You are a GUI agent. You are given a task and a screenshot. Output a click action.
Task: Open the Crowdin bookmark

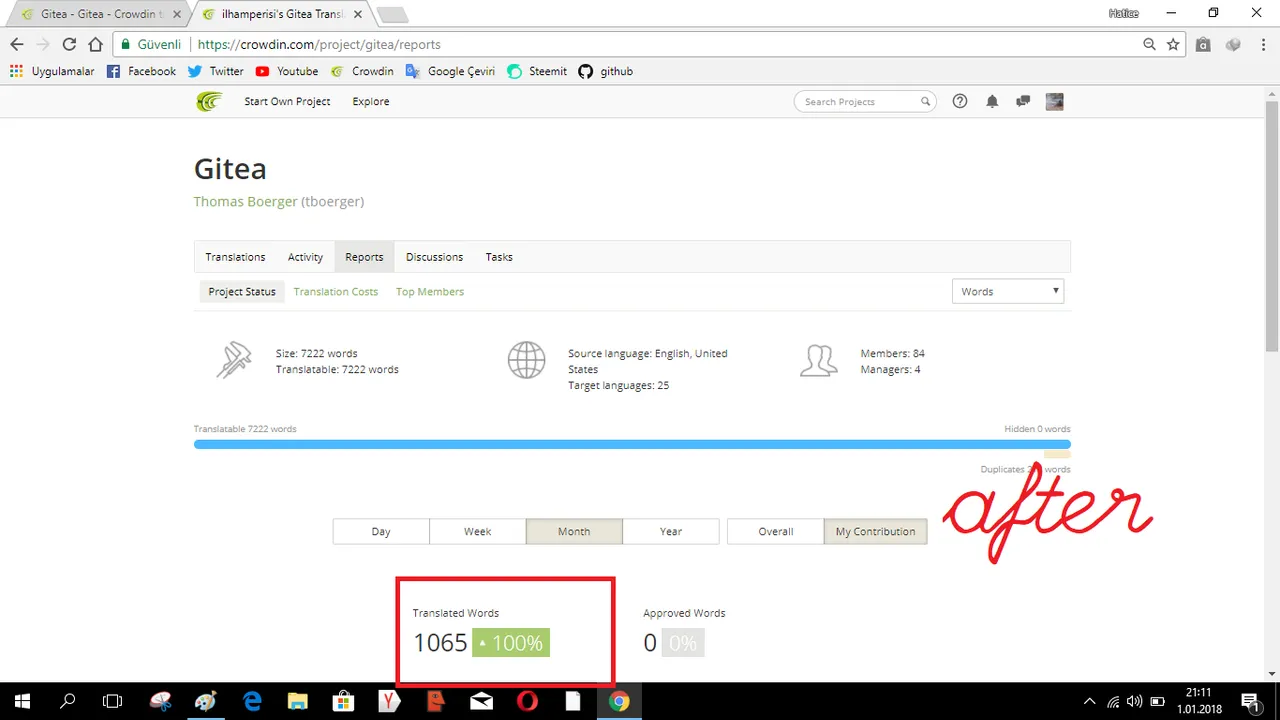[362, 71]
